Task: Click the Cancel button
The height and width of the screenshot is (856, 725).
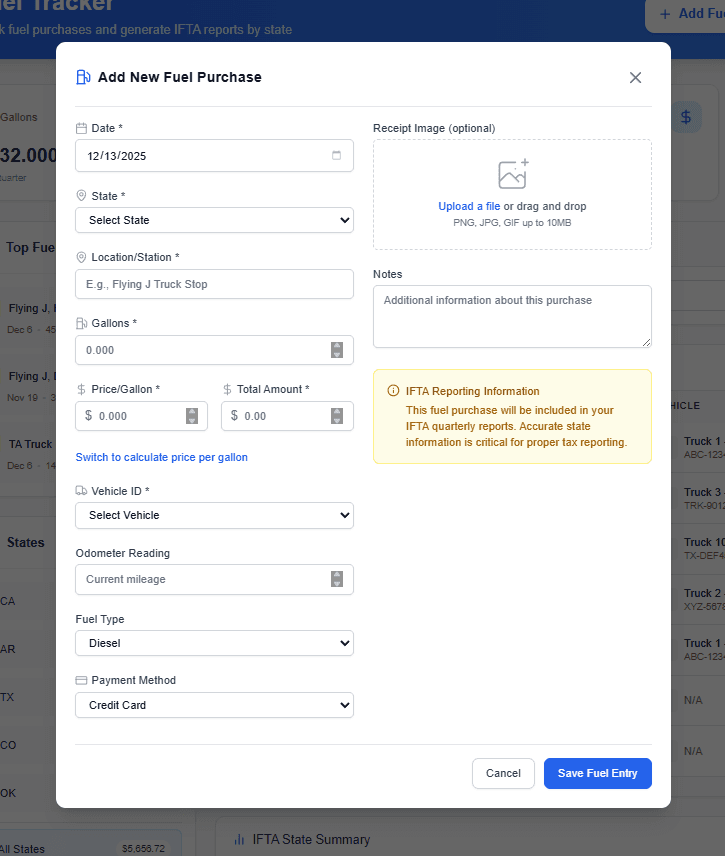Action: (503, 773)
